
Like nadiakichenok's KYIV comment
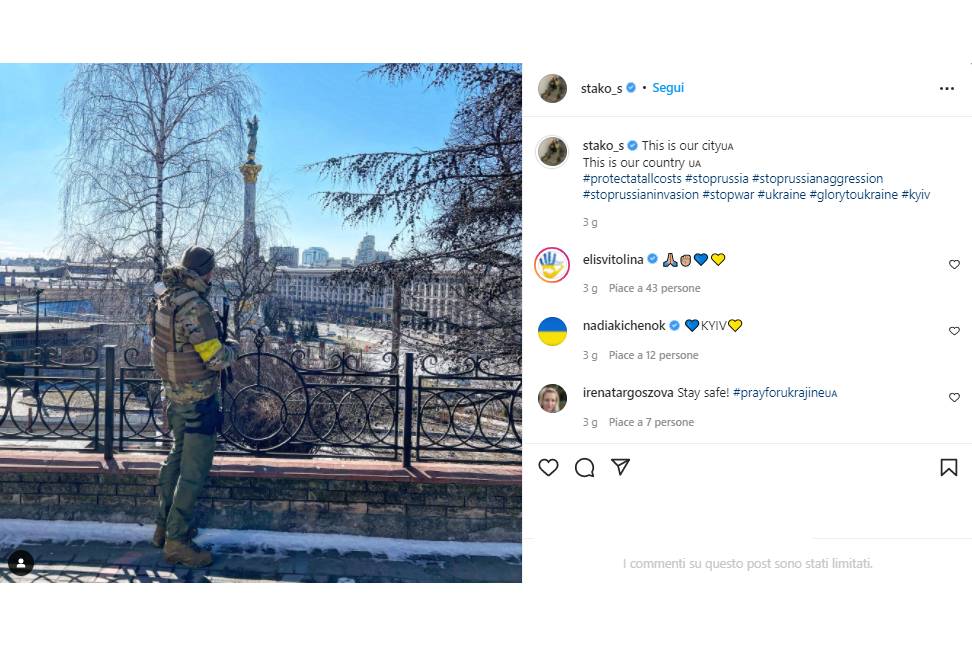coord(954,331)
